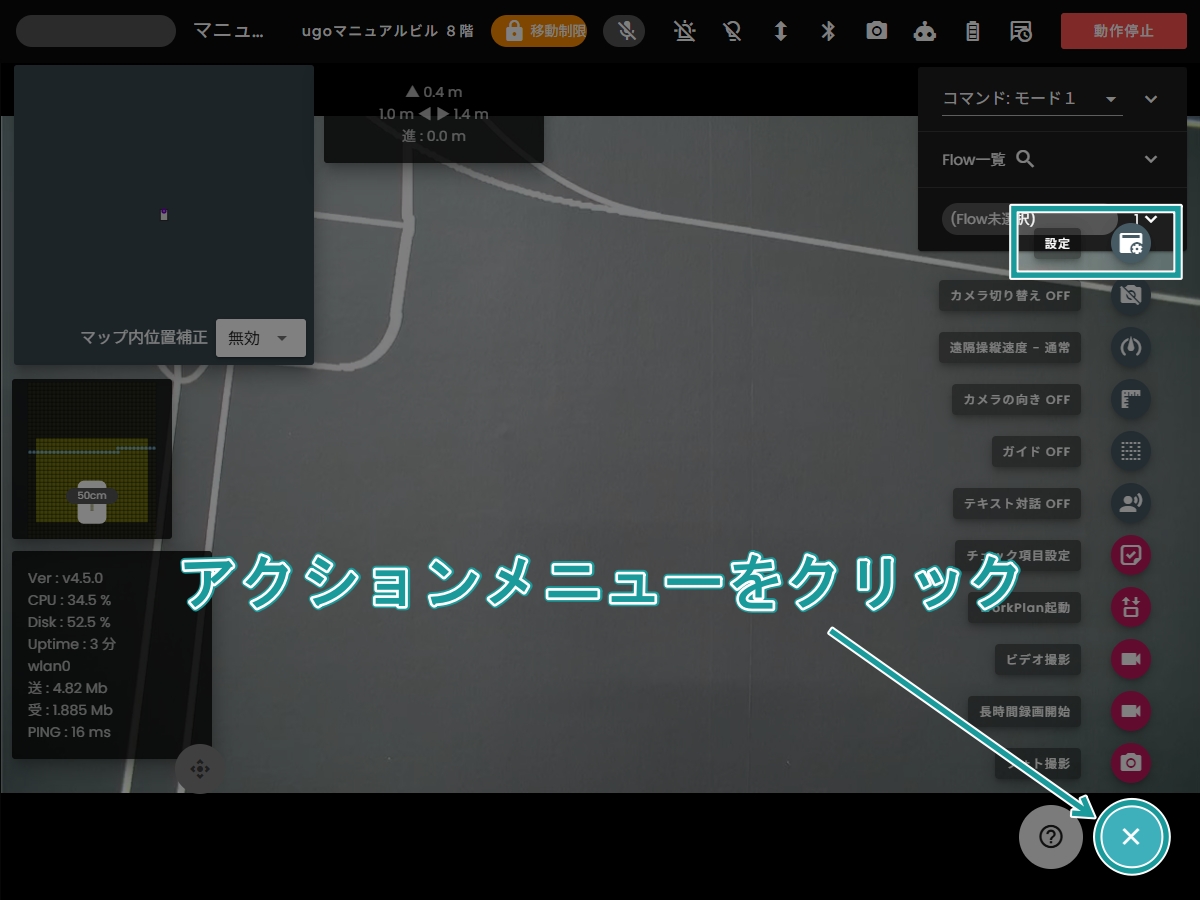Open the flow count dropdown showing 1
The height and width of the screenshot is (900, 1200).
pyautogui.click(x=1146, y=219)
